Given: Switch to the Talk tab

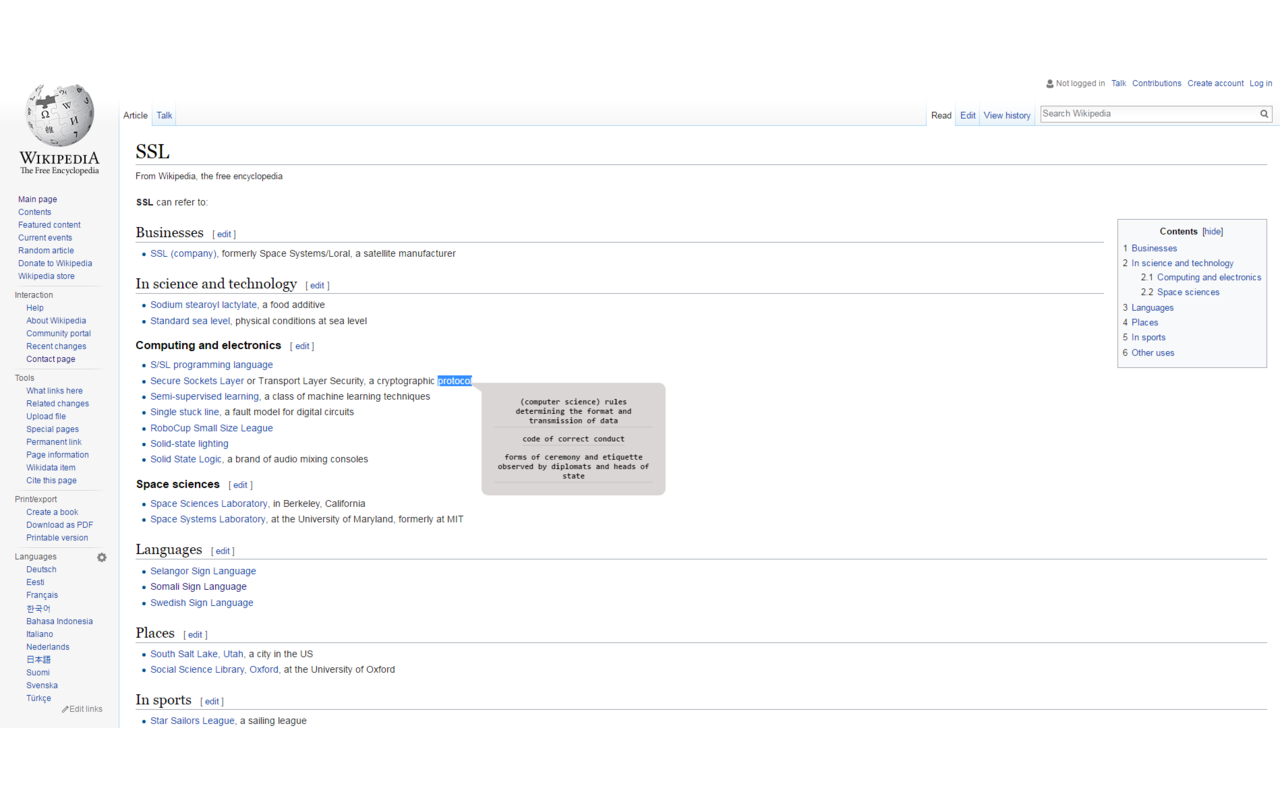Looking at the screenshot, I should pos(164,115).
